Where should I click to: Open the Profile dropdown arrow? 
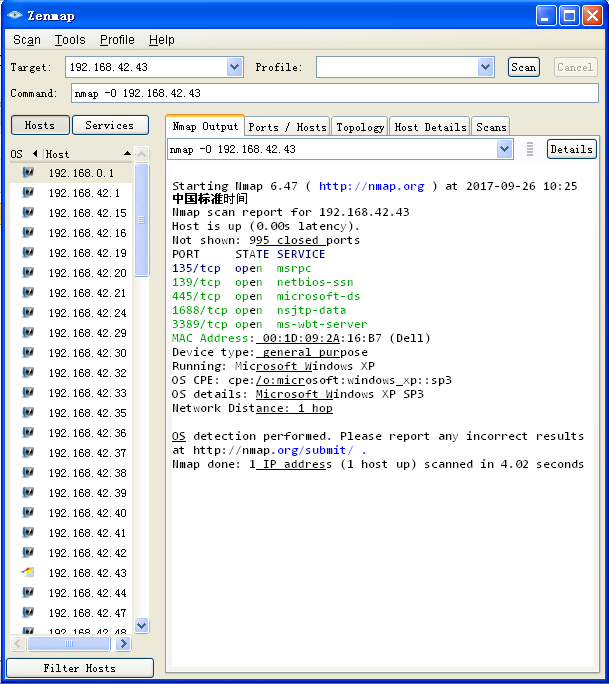coord(486,67)
